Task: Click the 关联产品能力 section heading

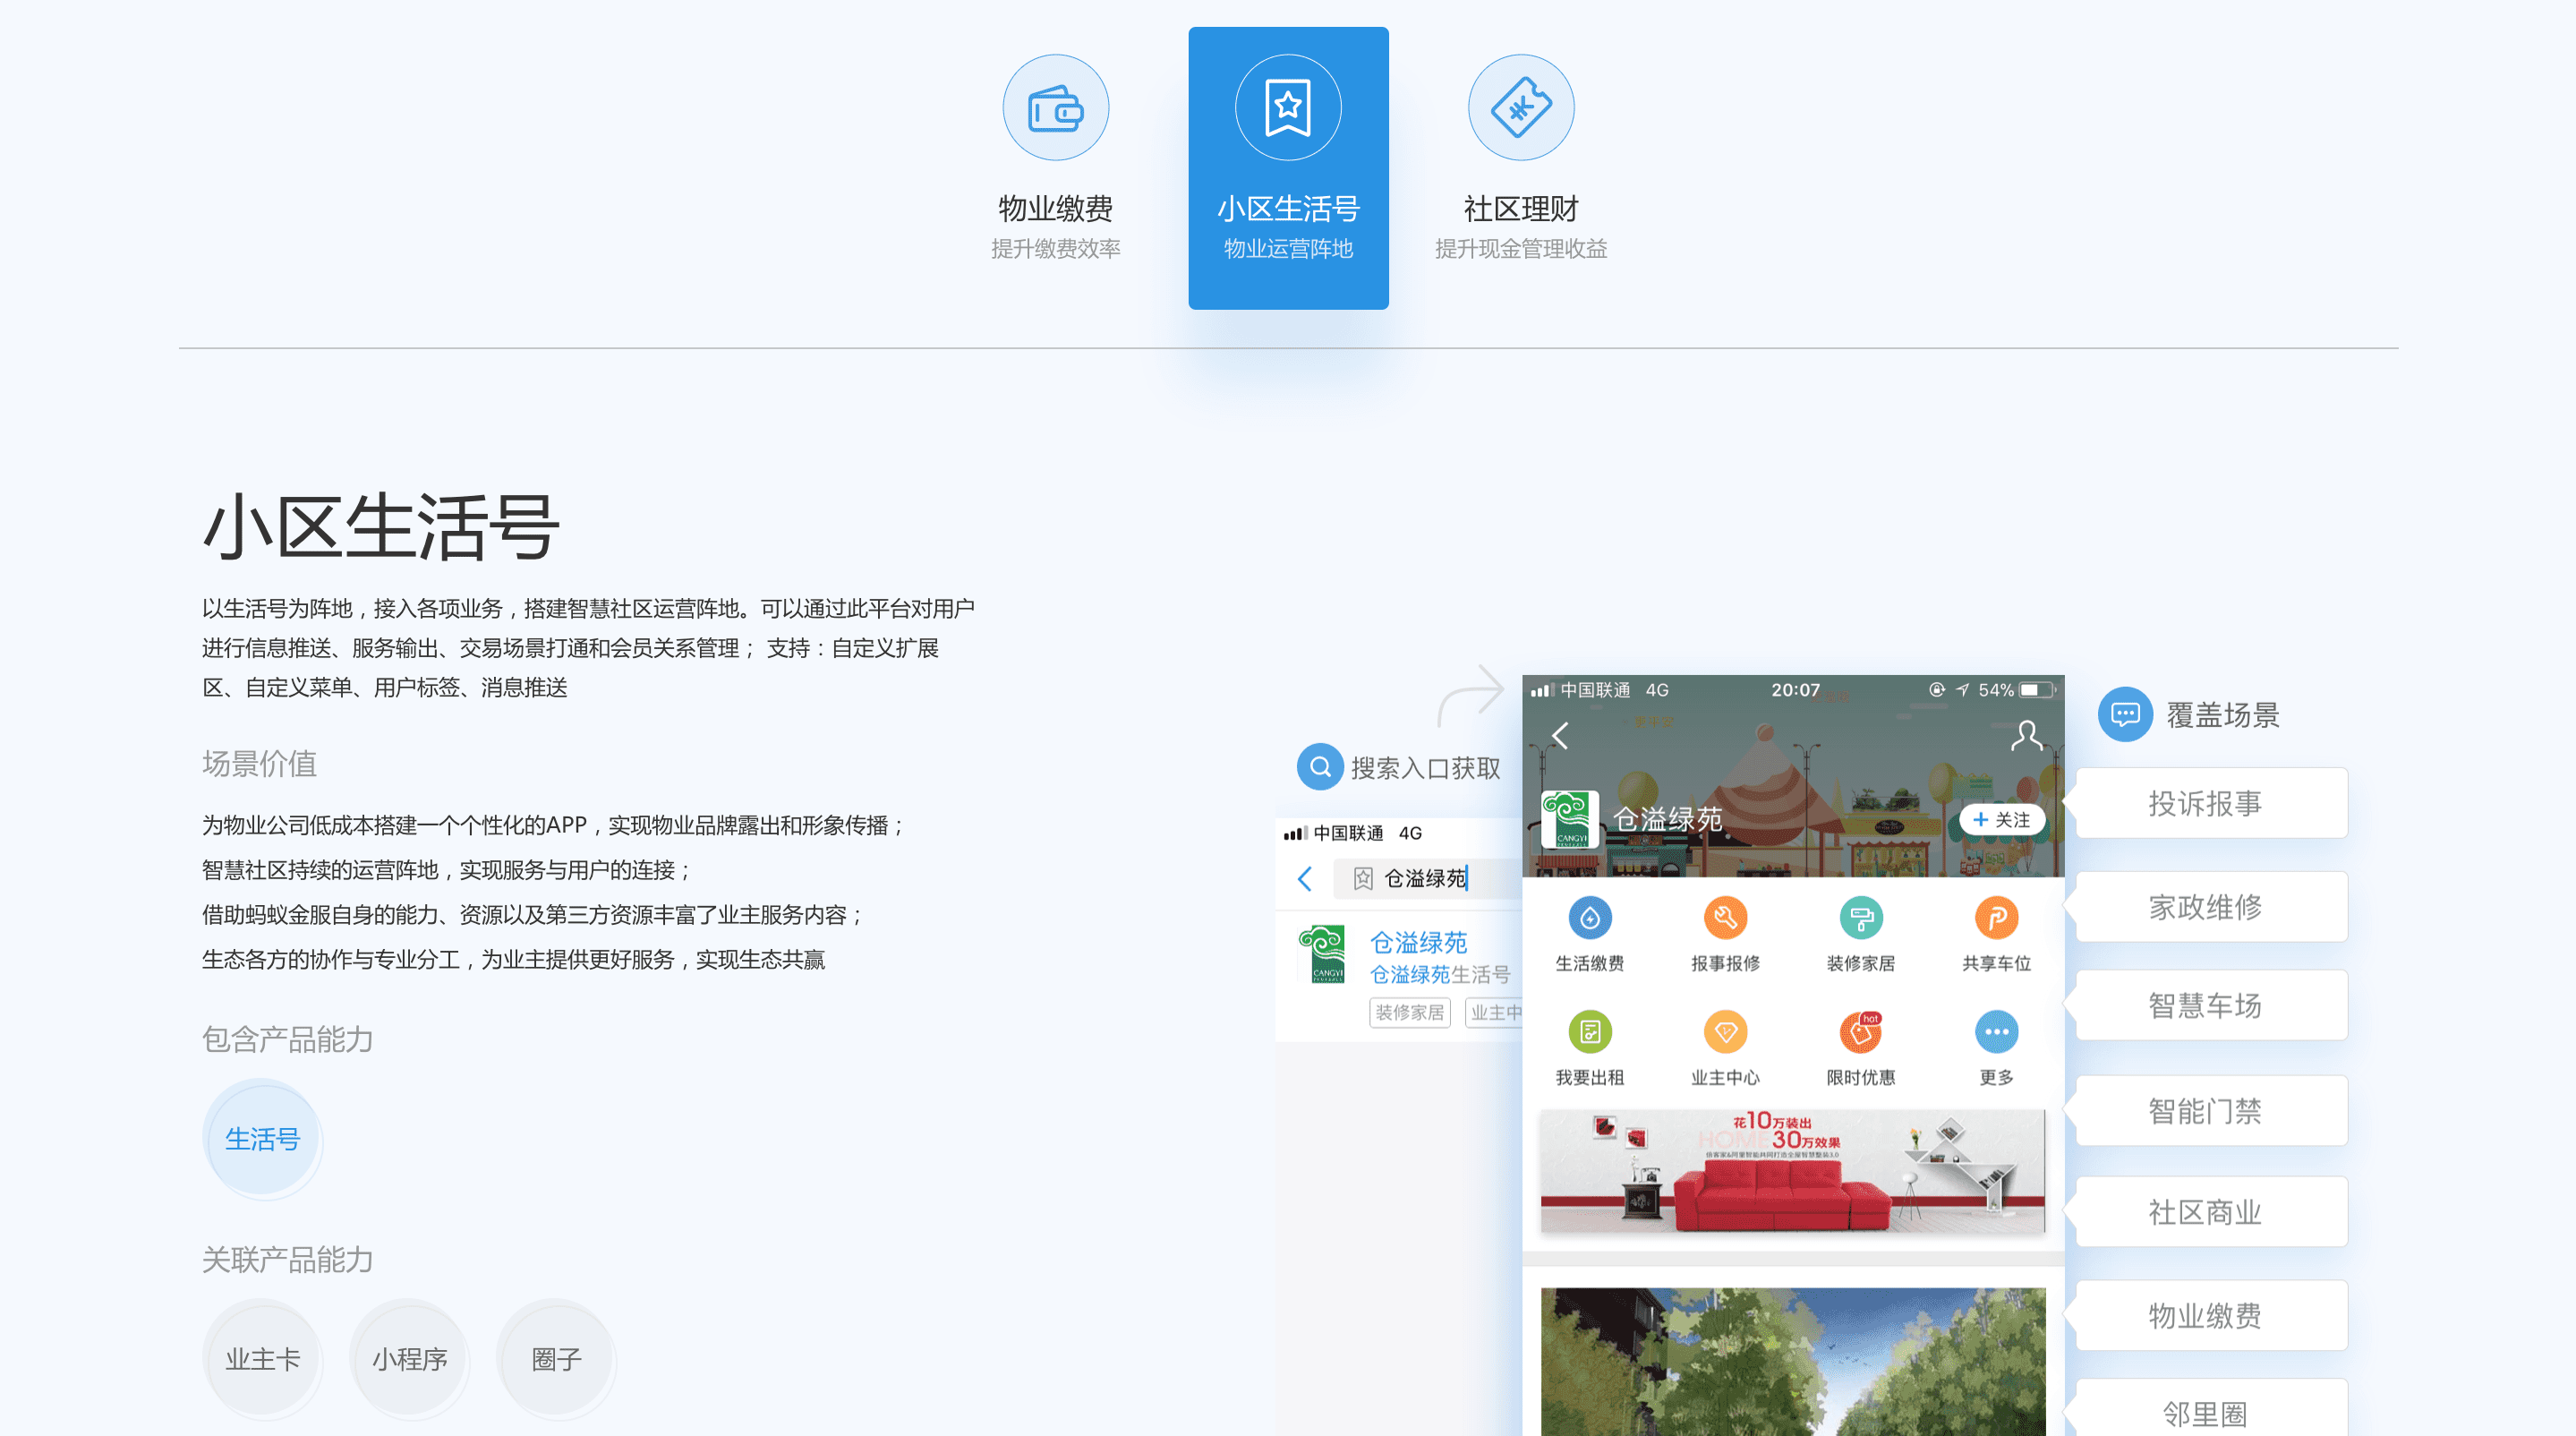Action: click(x=287, y=1259)
